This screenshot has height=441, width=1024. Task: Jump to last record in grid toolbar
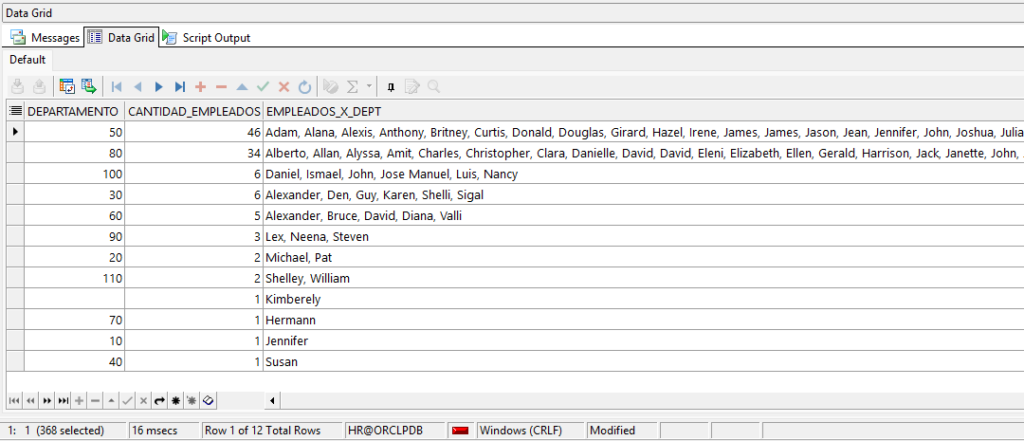pyautogui.click(x=179, y=87)
